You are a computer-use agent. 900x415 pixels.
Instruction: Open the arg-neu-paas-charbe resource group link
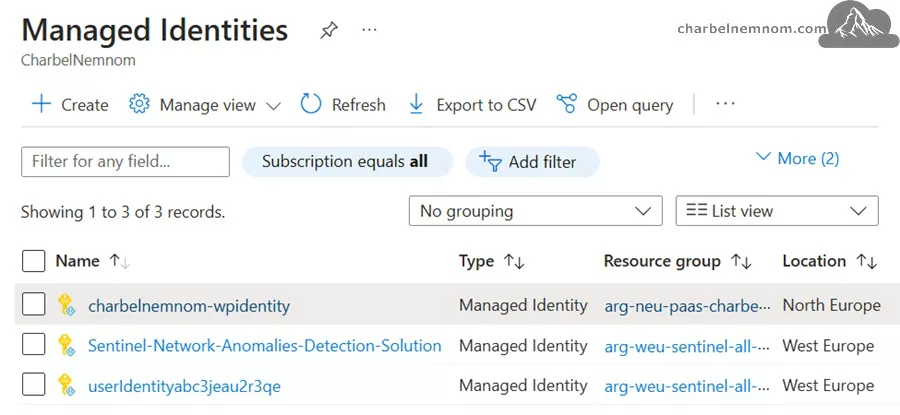pyautogui.click(x=688, y=306)
